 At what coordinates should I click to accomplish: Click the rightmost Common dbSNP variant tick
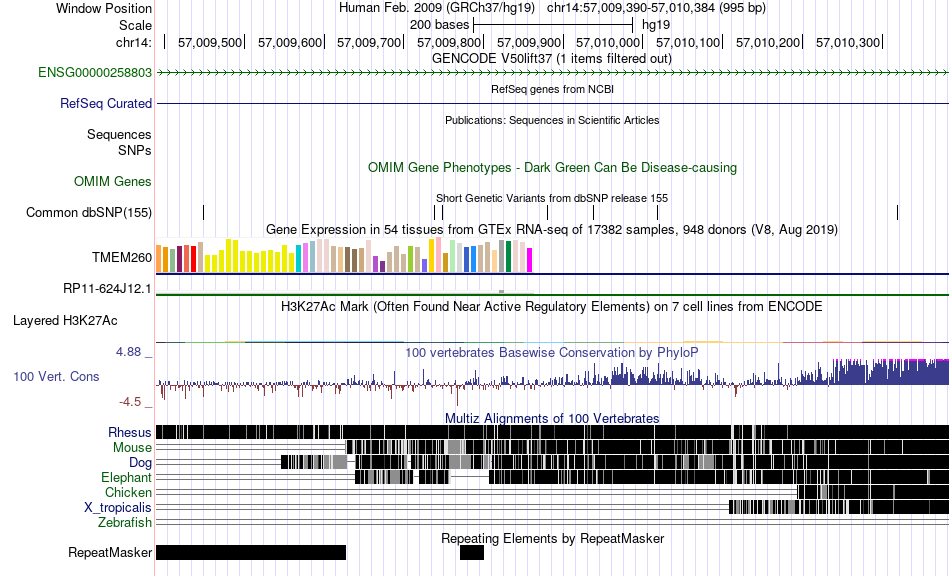pyautogui.click(x=897, y=213)
